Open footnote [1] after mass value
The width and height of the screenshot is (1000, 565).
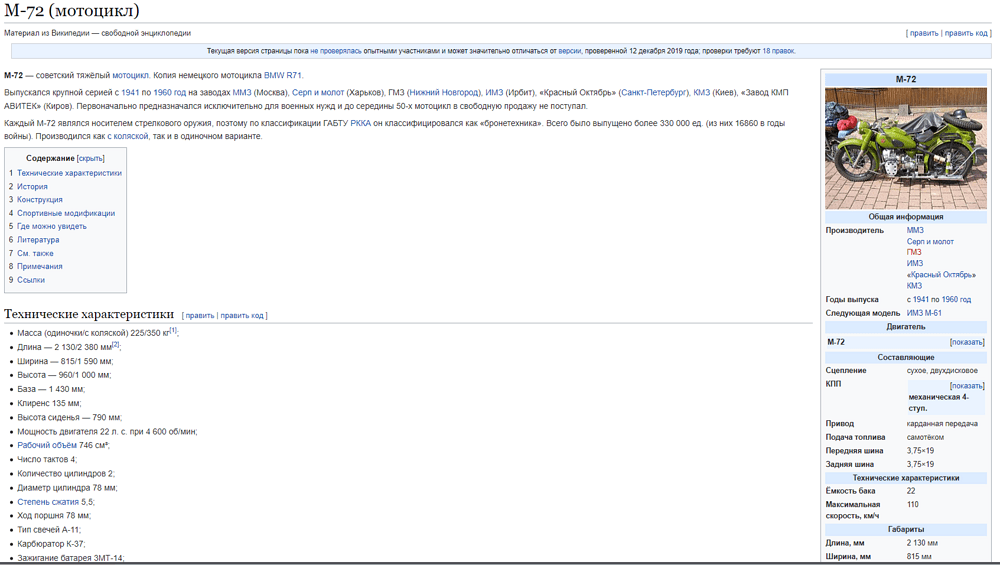click(x=173, y=330)
